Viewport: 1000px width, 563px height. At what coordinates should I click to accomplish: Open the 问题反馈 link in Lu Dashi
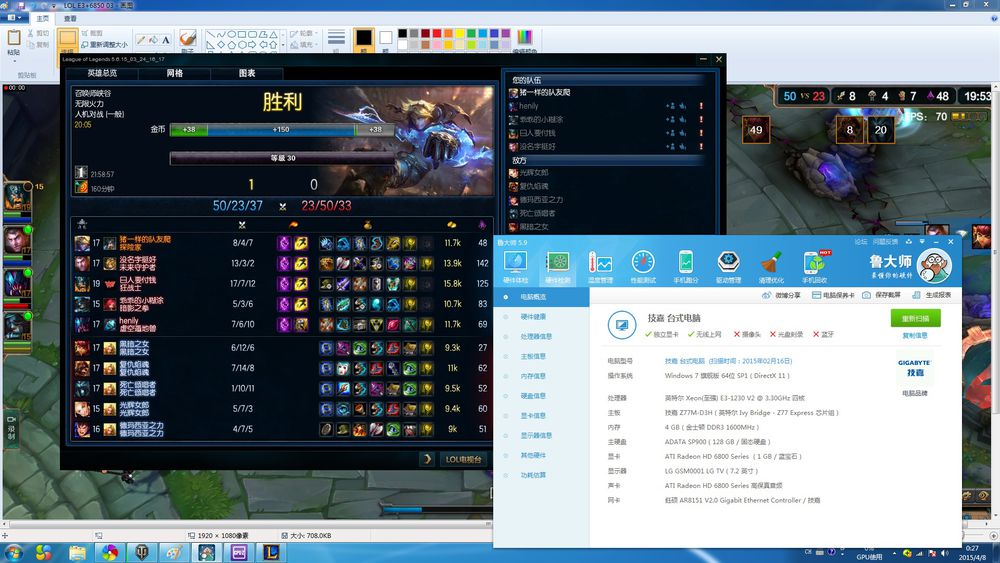click(885, 242)
